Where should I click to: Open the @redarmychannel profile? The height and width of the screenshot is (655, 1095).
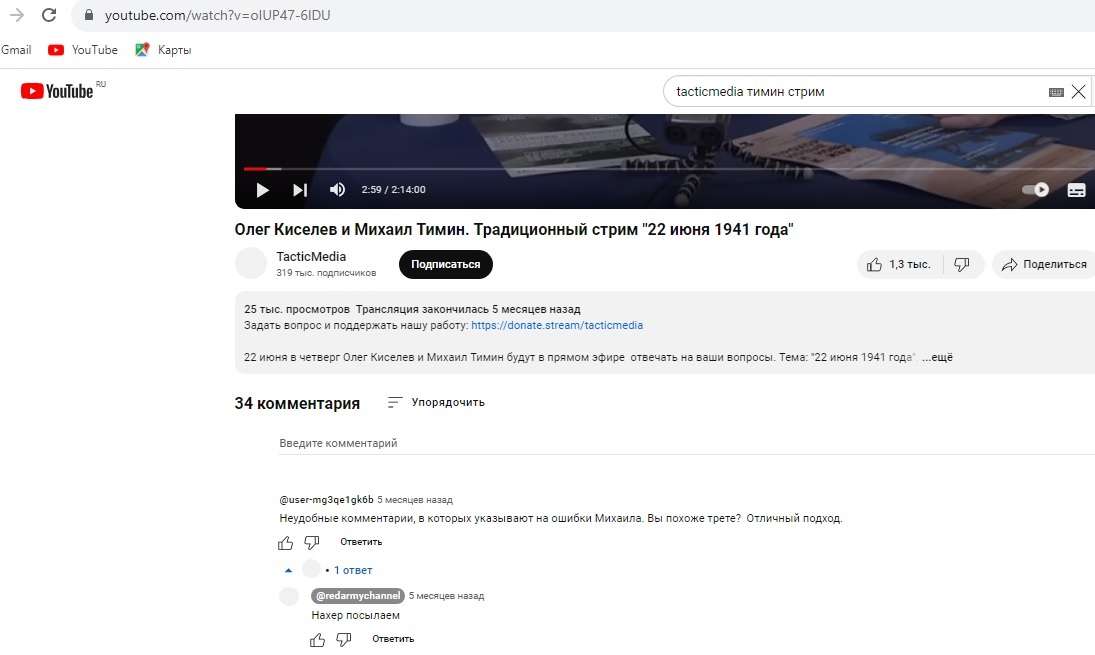(358, 596)
